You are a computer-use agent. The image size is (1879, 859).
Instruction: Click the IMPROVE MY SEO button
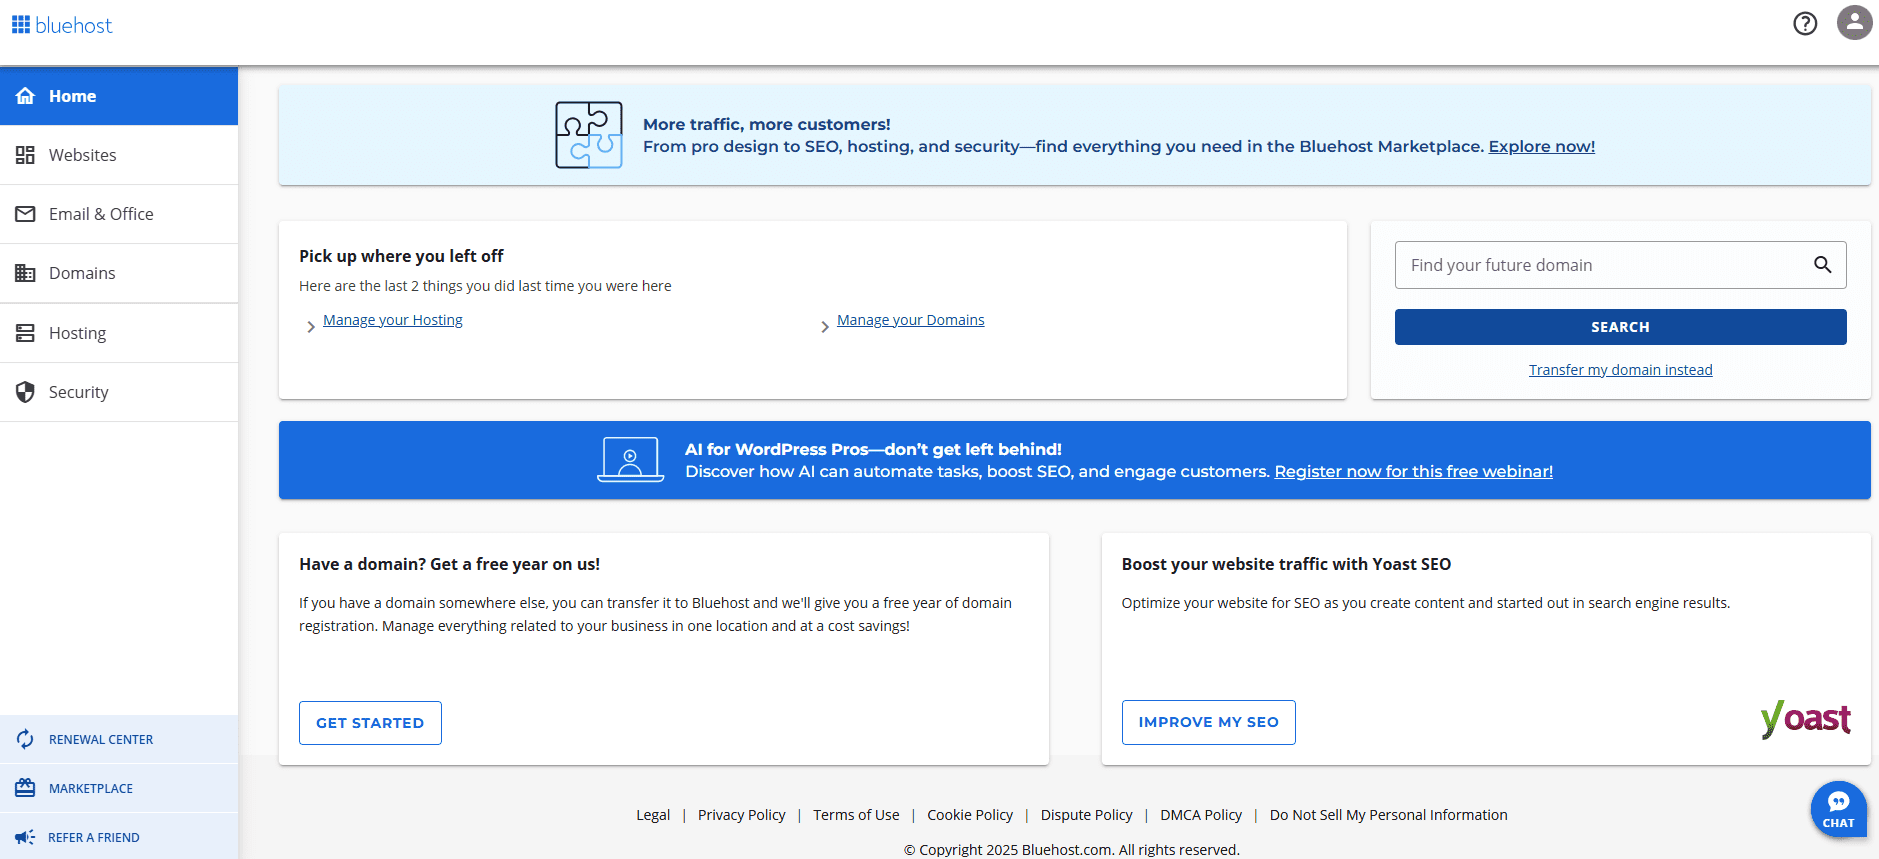[1208, 722]
